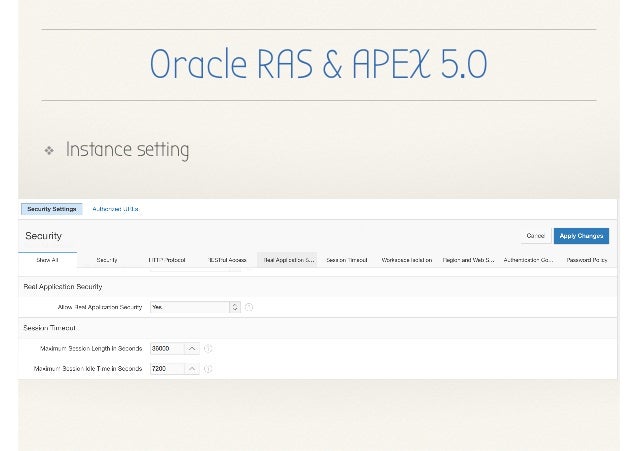Open the HTTP Protocol tab
The width and height of the screenshot is (638, 451).
(x=166, y=260)
